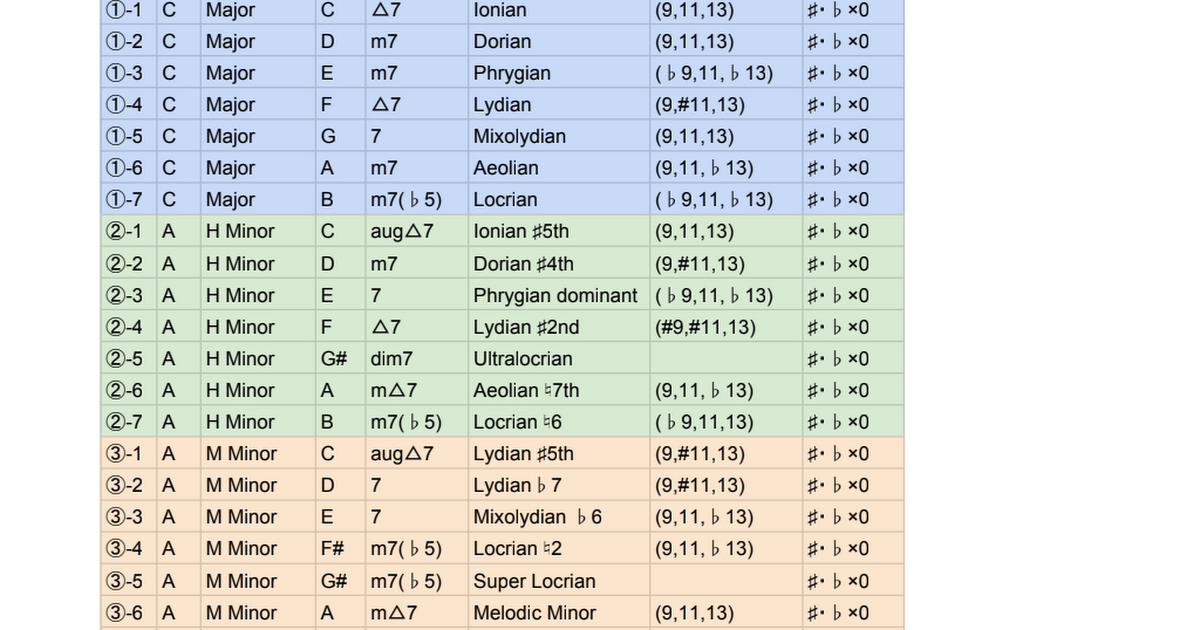Click the Mixolydian scale cell

coord(557,137)
